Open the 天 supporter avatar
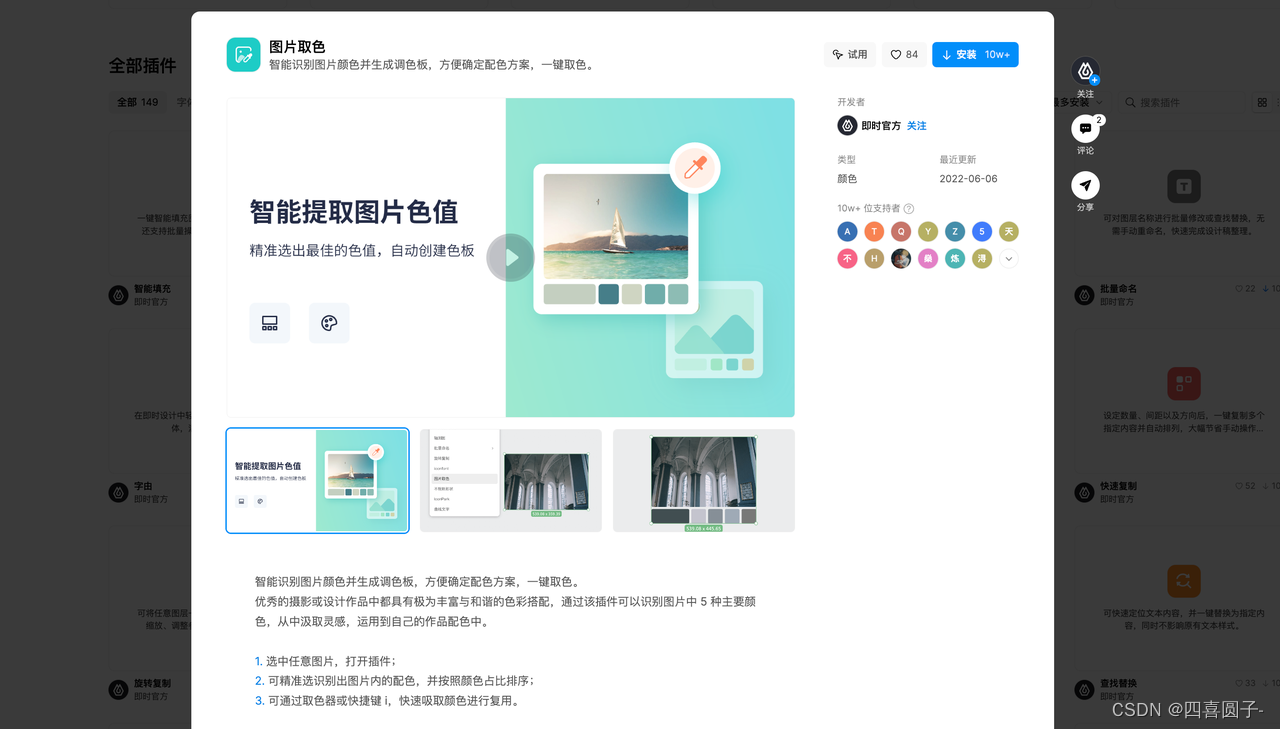 pyautogui.click(x=1009, y=231)
